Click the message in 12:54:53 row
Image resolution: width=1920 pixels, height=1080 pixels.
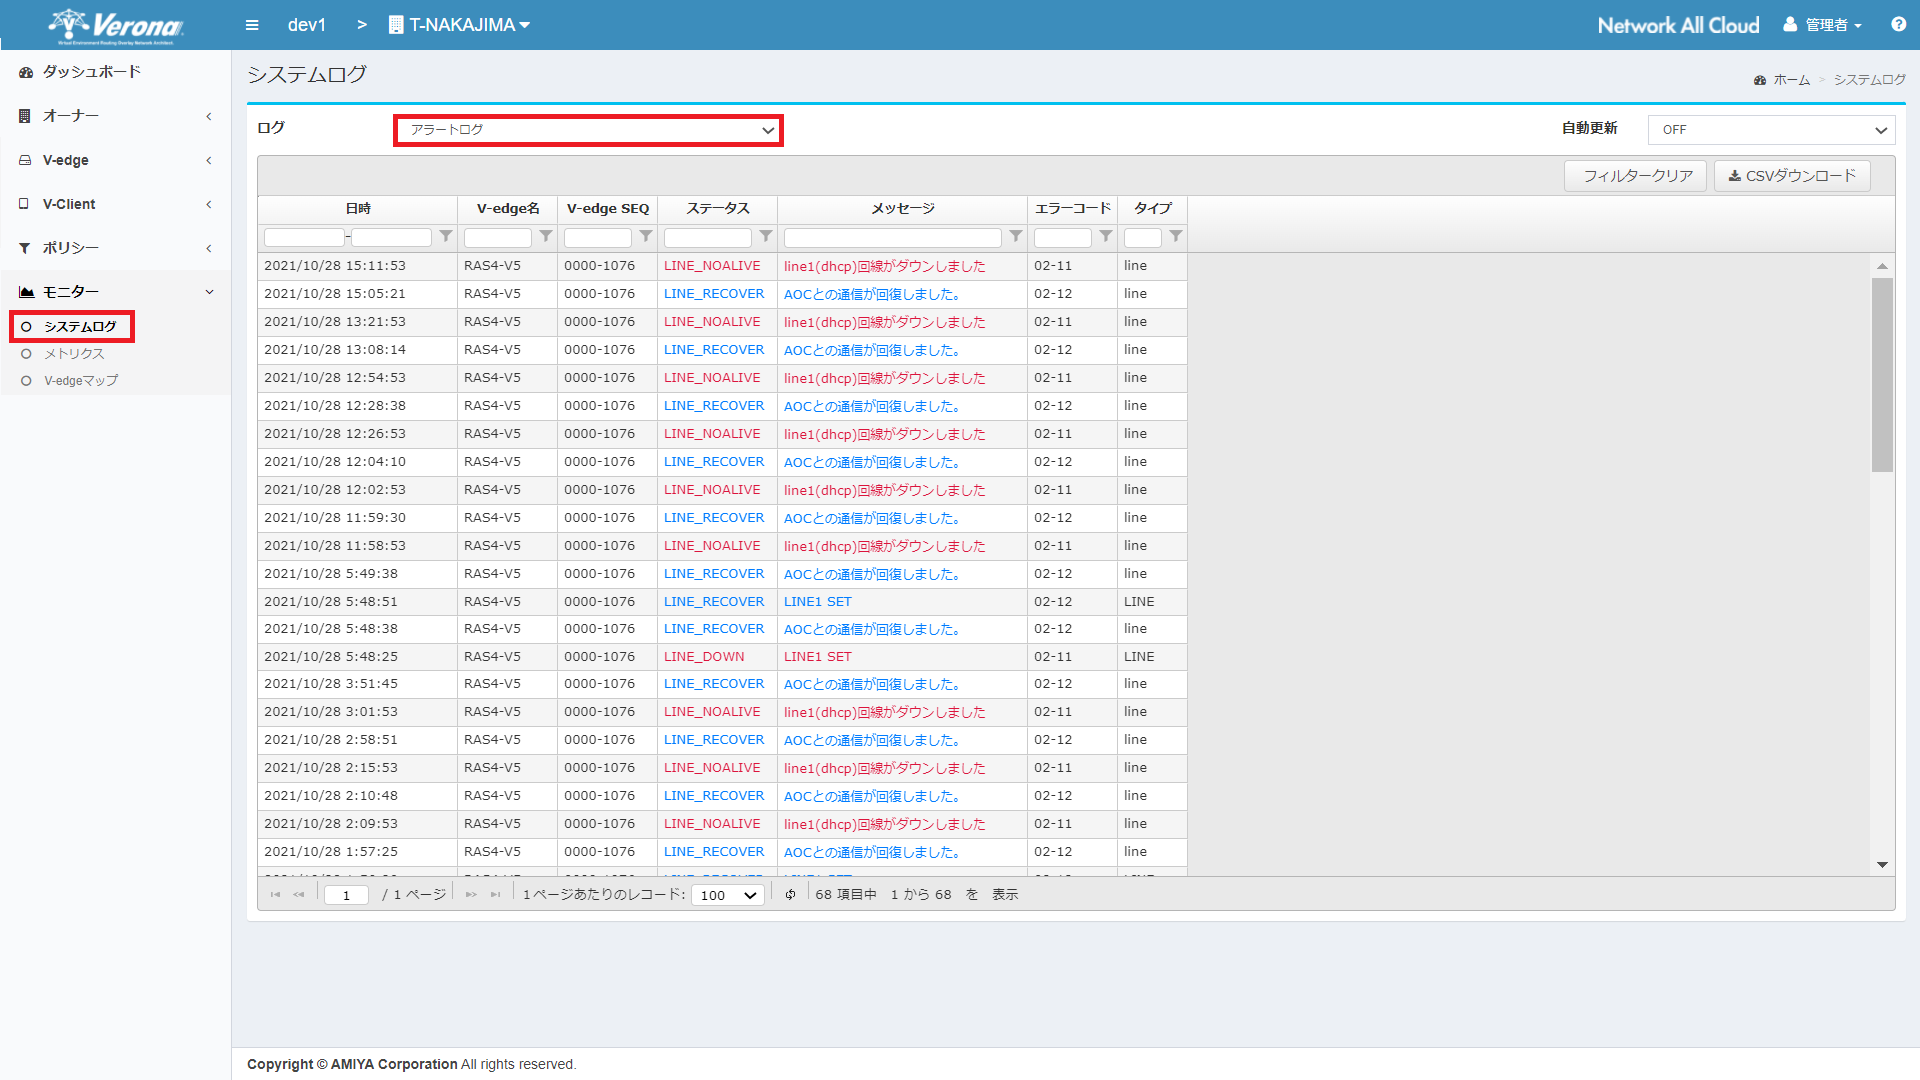tap(885, 378)
